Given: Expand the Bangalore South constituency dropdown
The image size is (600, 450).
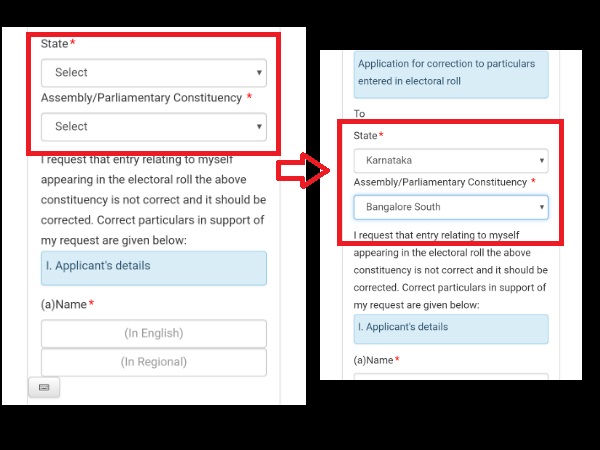Looking at the screenshot, I should (451, 207).
